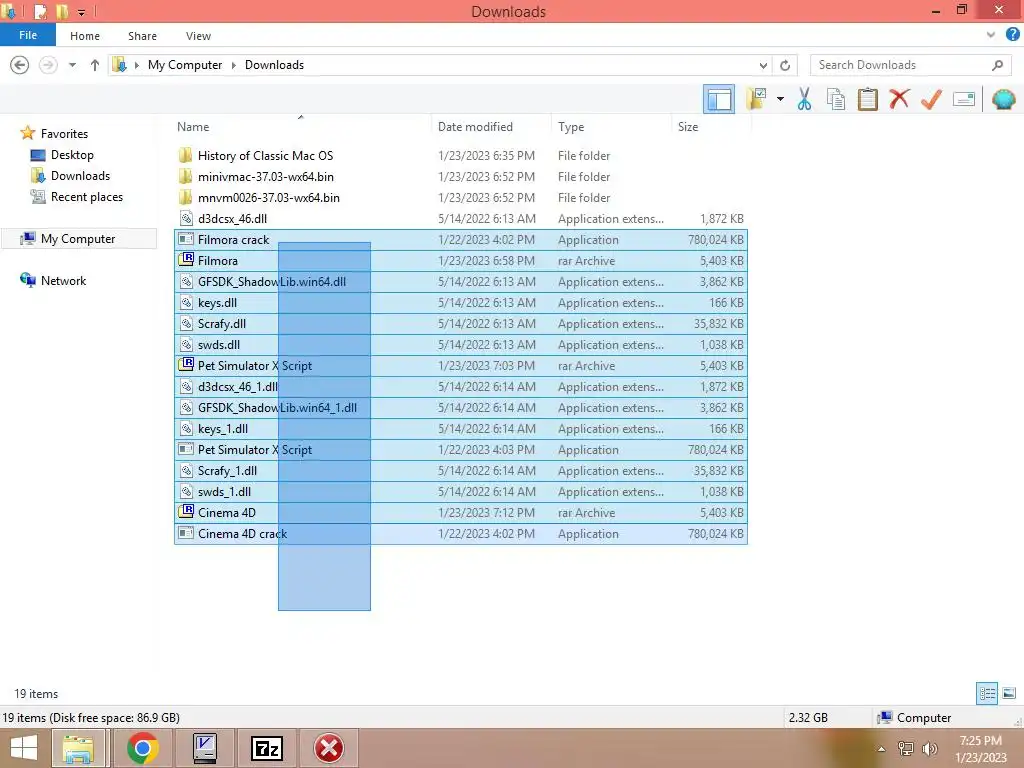Open the folder options toolbar icon

[757, 99]
